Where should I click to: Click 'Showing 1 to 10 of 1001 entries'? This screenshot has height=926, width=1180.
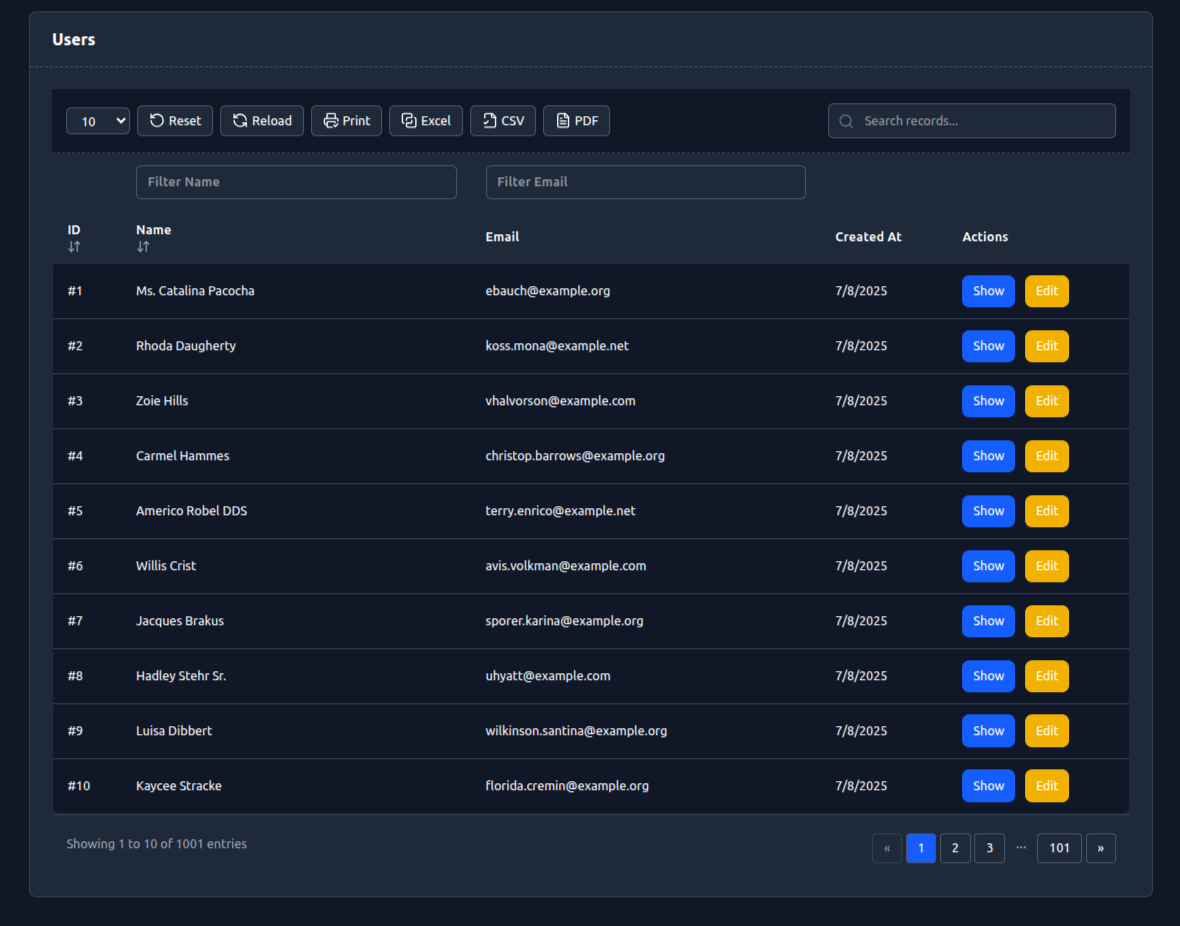point(157,844)
